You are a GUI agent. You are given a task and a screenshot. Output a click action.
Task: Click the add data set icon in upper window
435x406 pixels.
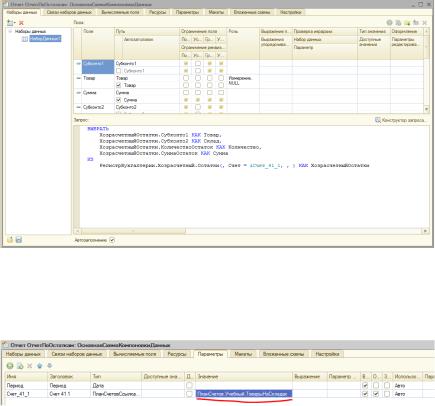(10, 23)
